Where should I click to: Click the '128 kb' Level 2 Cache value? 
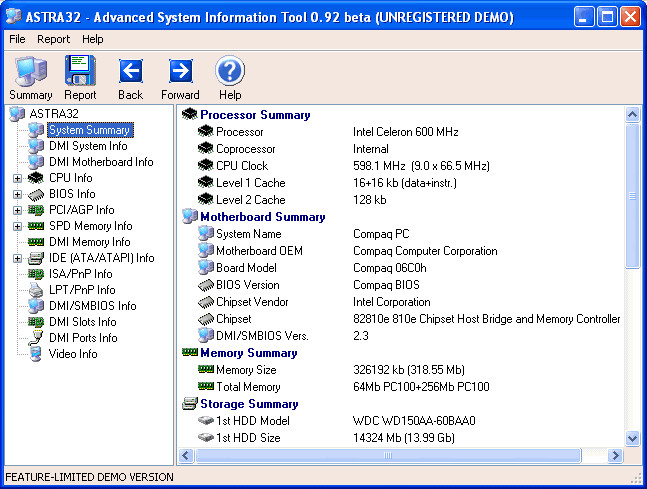tap(370, 200)
